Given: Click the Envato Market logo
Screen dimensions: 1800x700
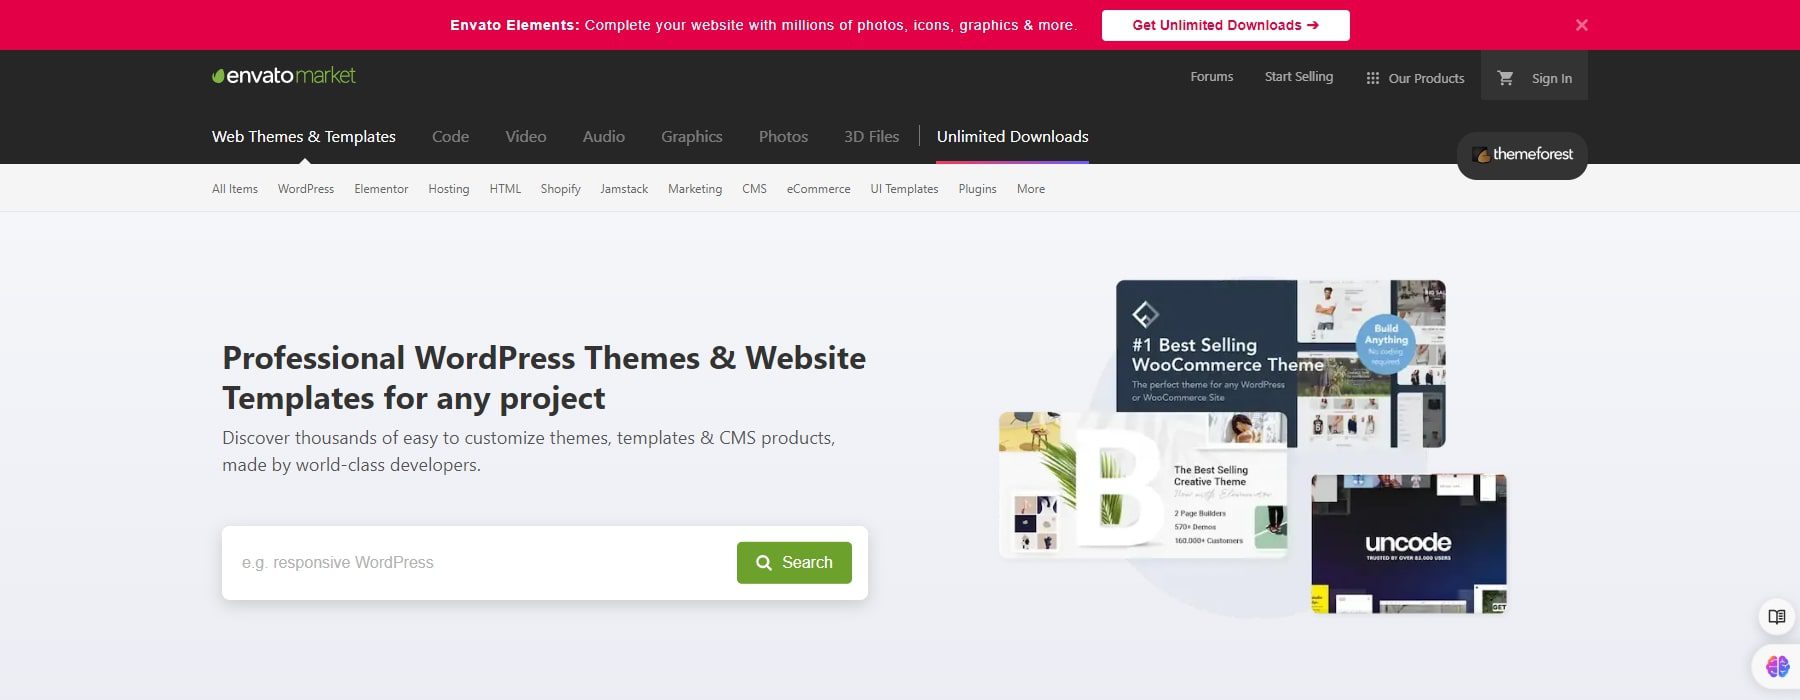Looking at the screenshot, I should tap(284, 76).
